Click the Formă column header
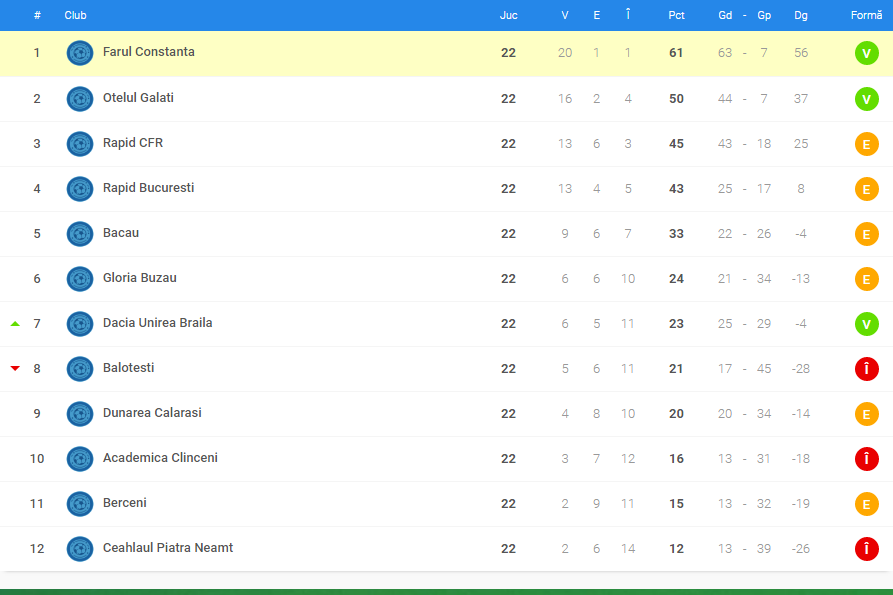 866,15
